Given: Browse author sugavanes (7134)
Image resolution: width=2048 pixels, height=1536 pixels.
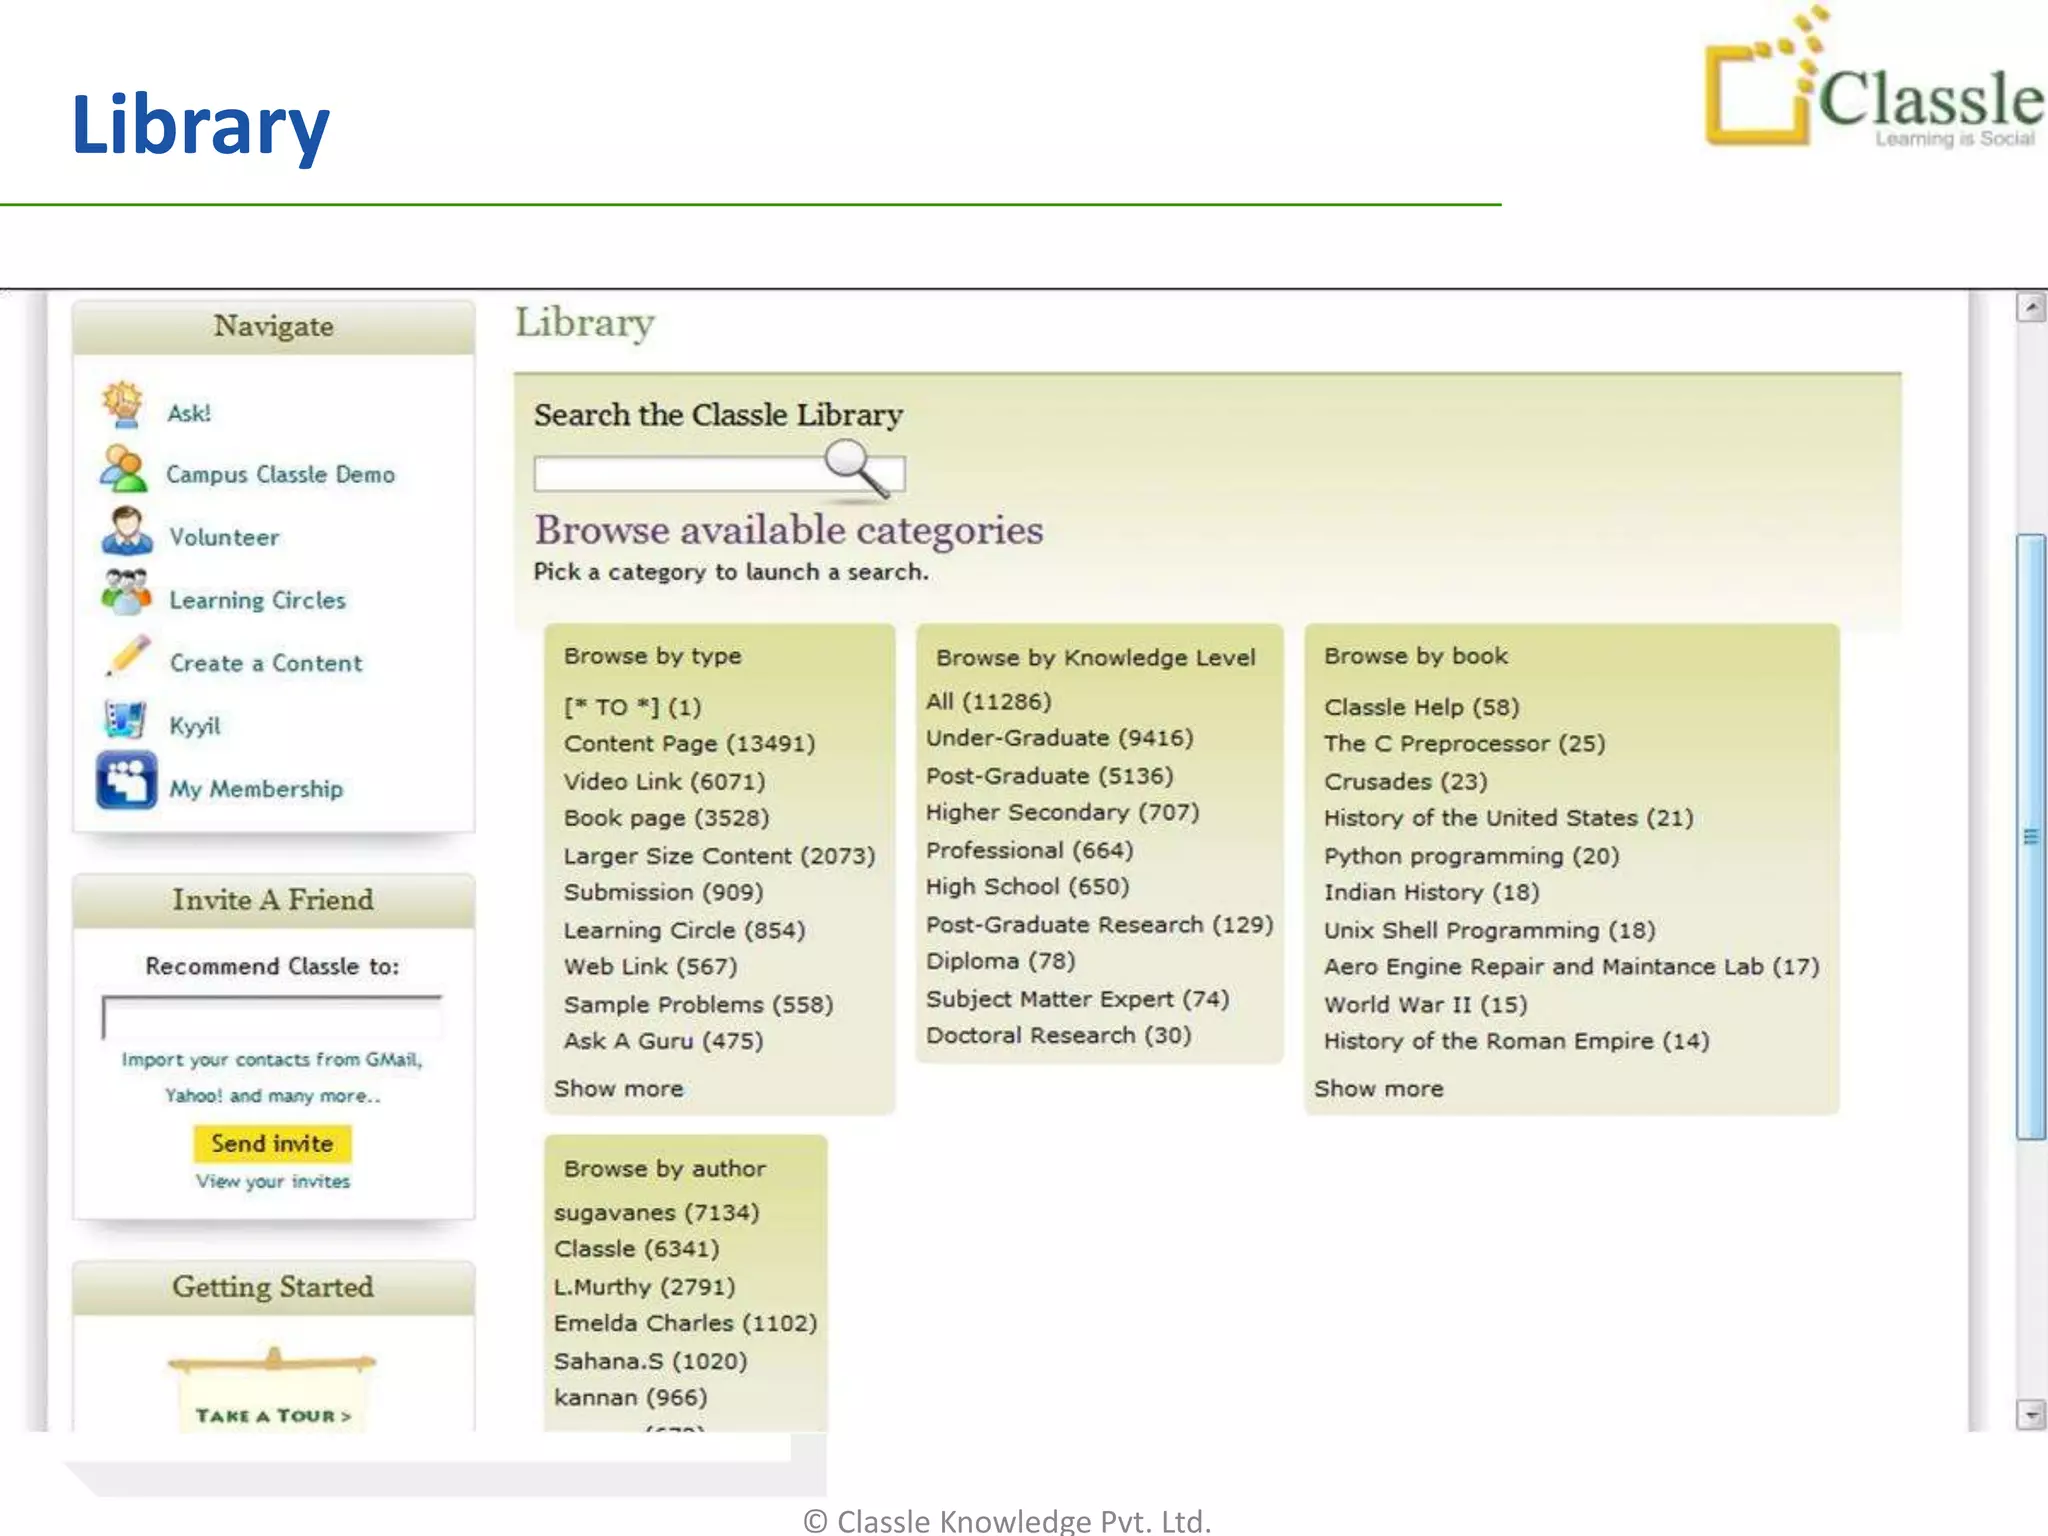Looking at the screenshot, I should pyautogui.click(x=657, y=1213).
